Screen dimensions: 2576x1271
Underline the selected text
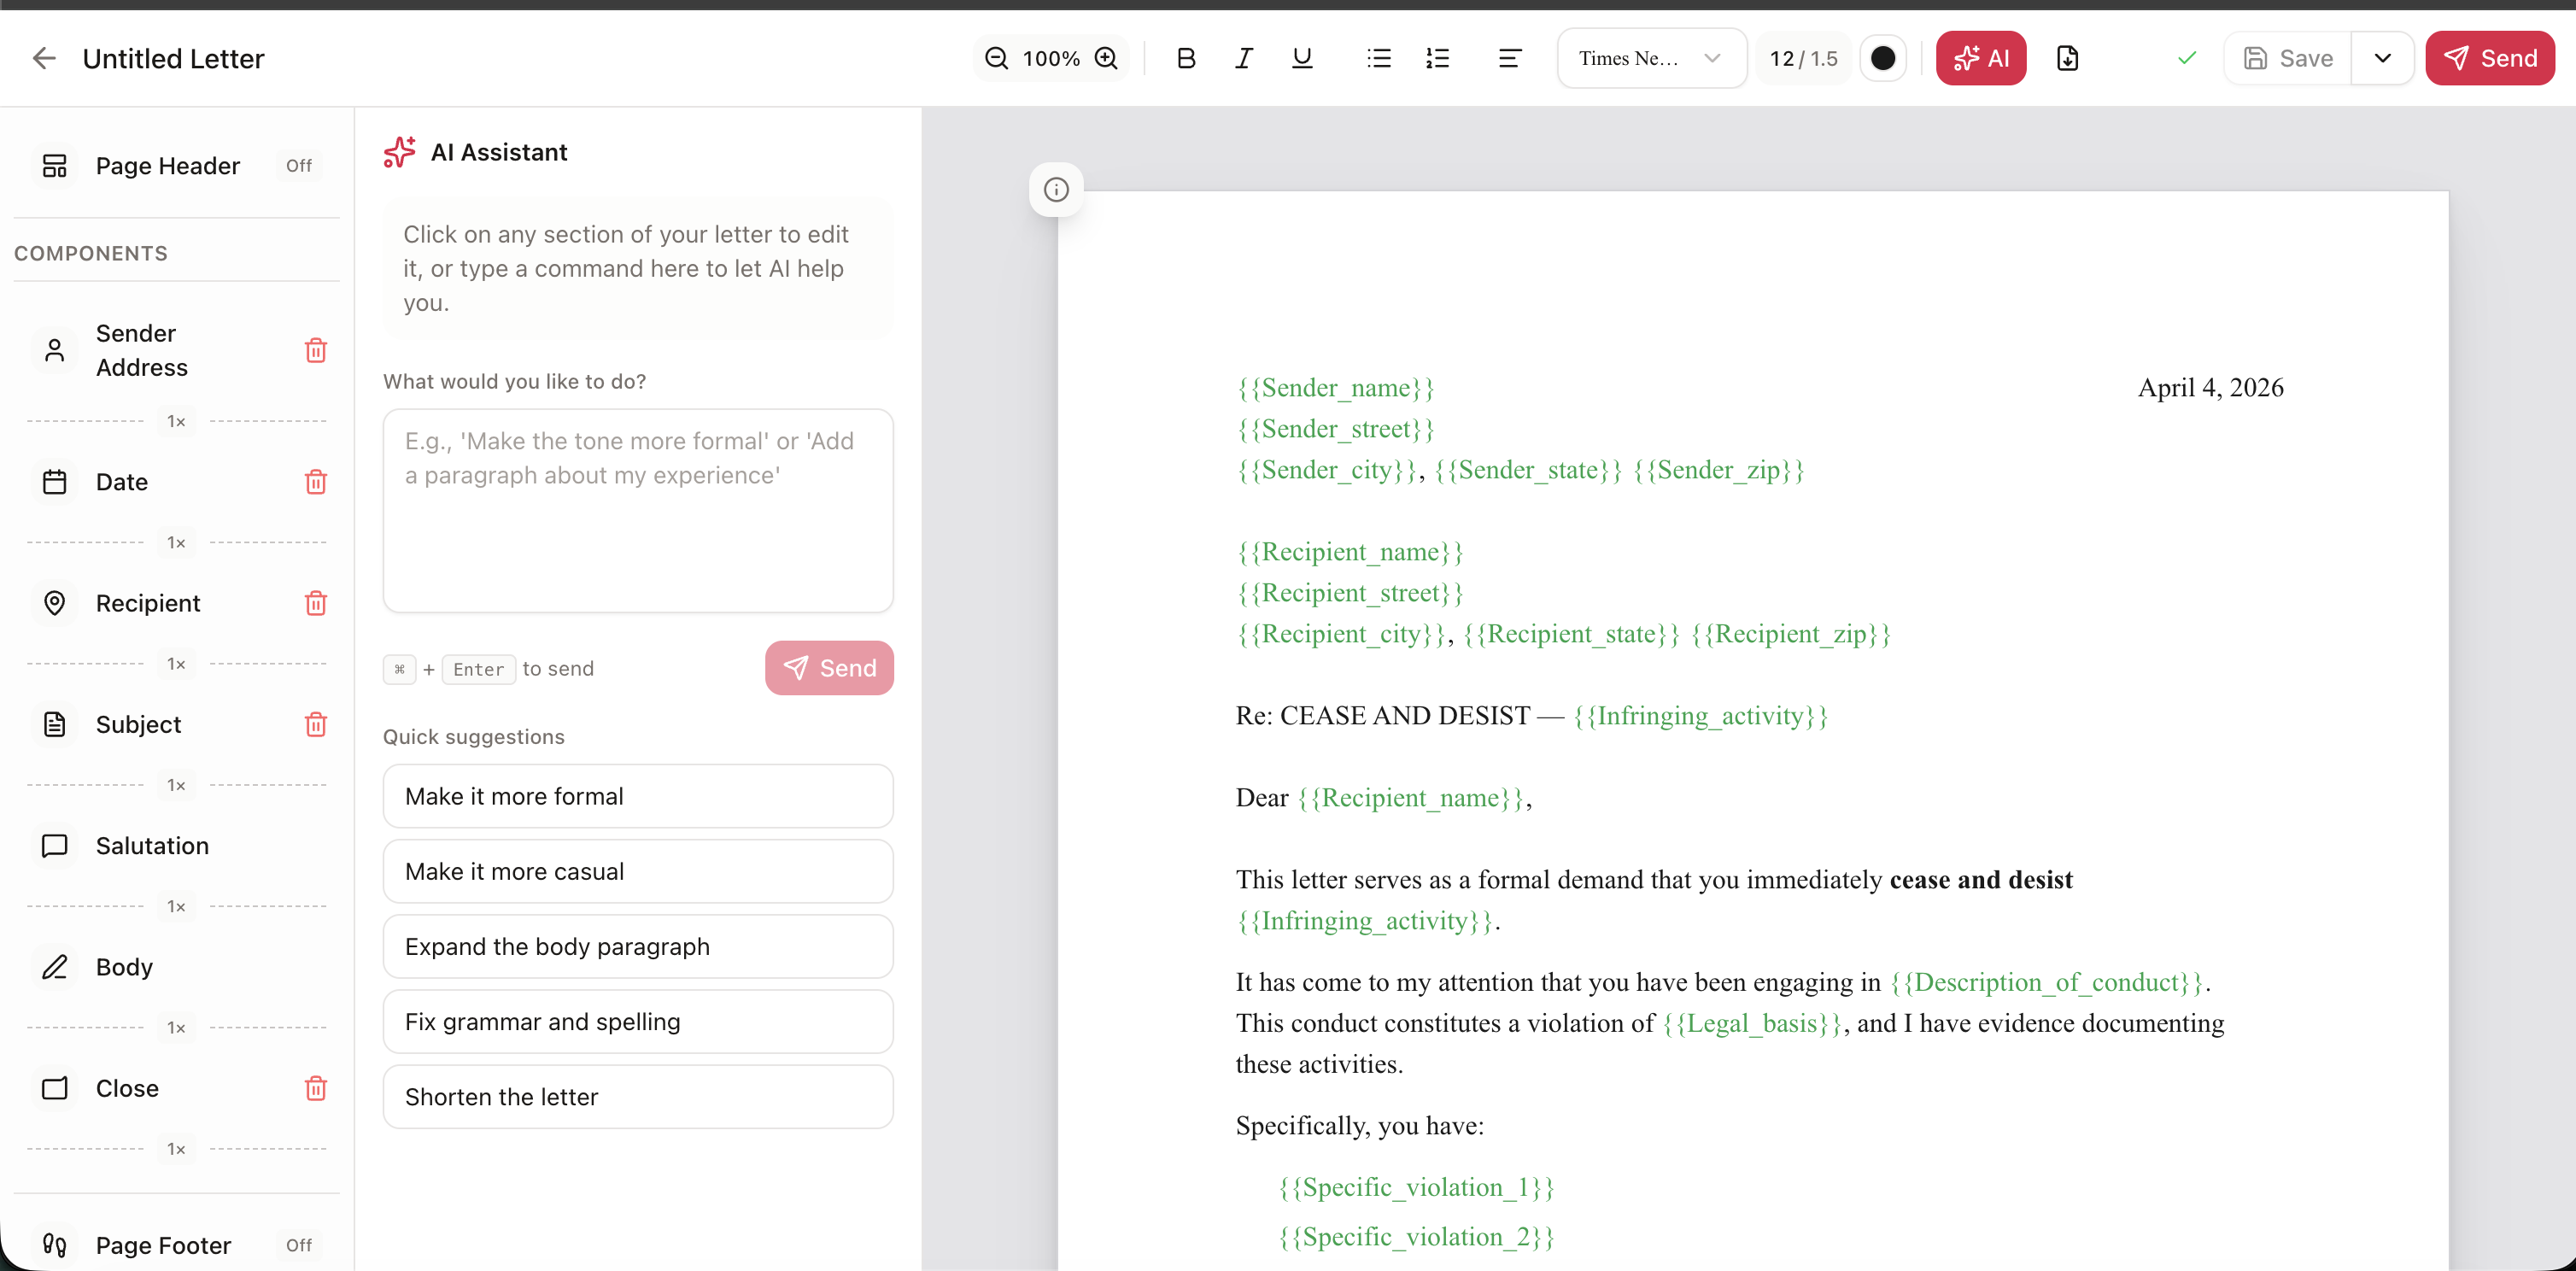click(1301, 58)
